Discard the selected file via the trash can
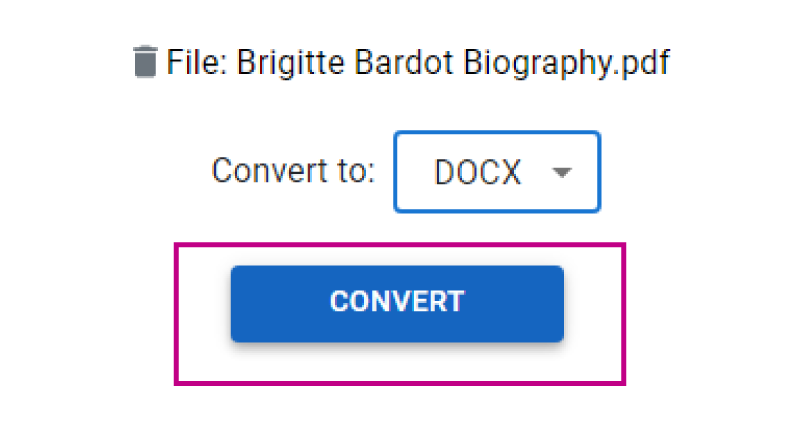This screenshot has width=800, height=445. pyautogui.click(x=145, y=62)
